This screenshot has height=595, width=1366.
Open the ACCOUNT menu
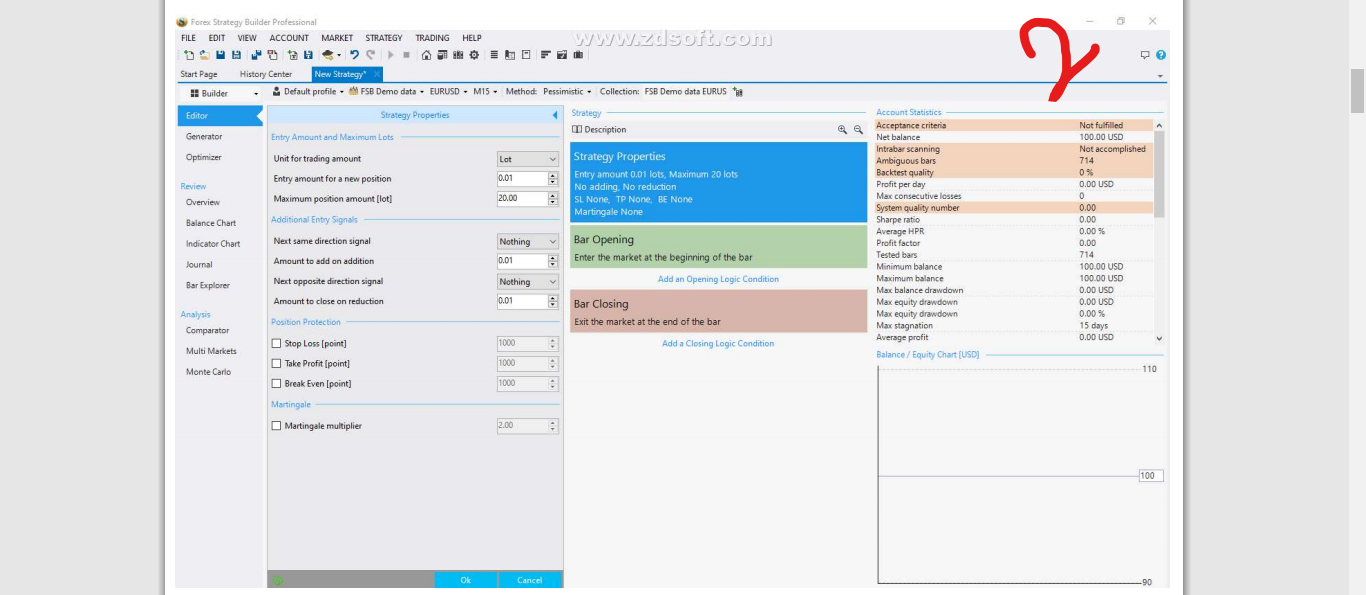(x=289, y=38)
